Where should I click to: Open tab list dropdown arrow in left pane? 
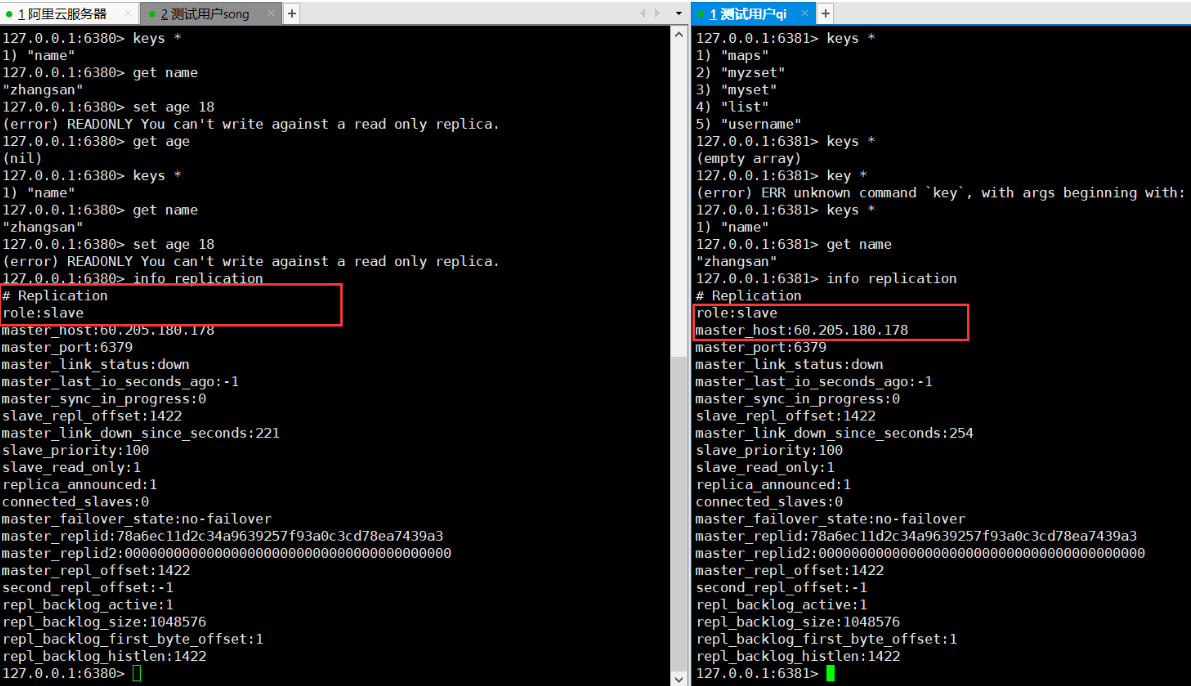[678, 14]
